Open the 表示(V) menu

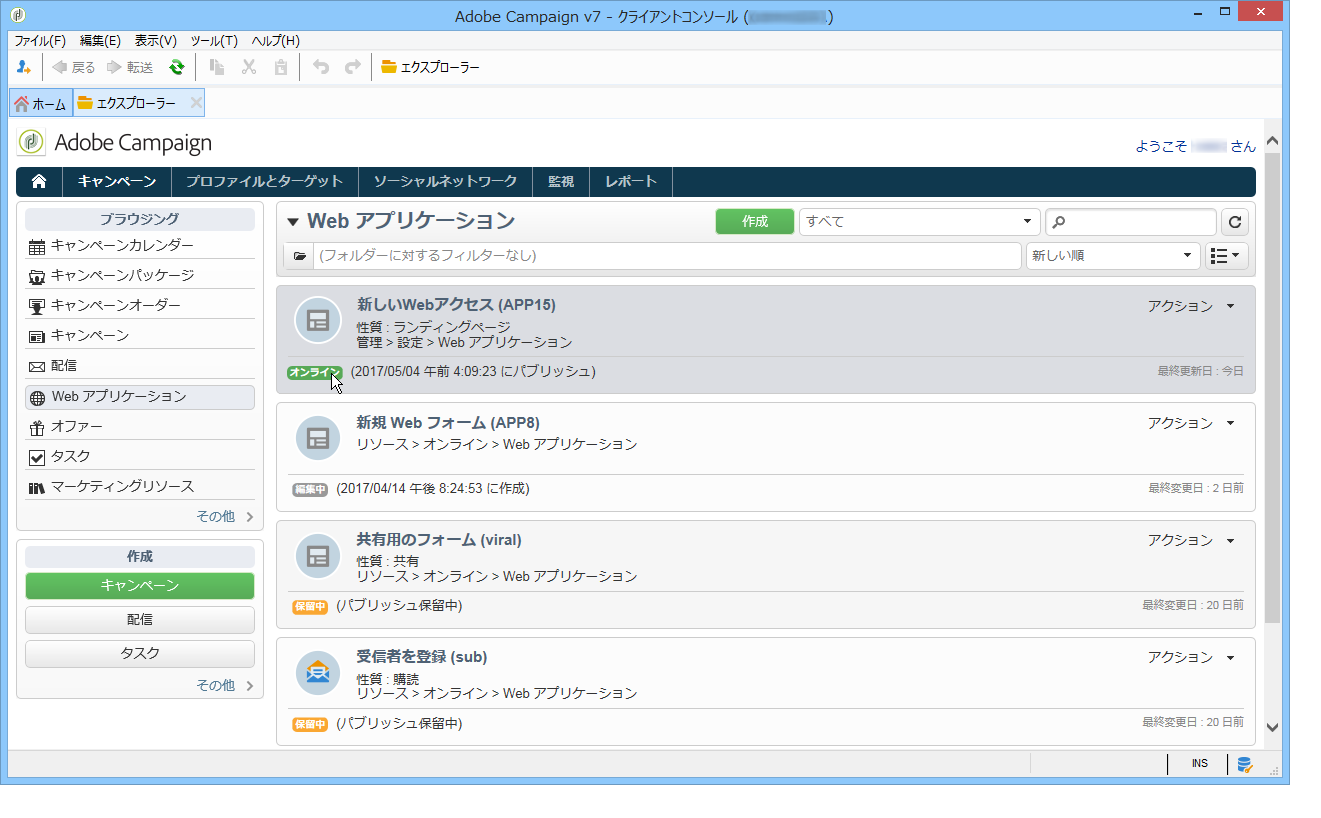tap(156, 41)
